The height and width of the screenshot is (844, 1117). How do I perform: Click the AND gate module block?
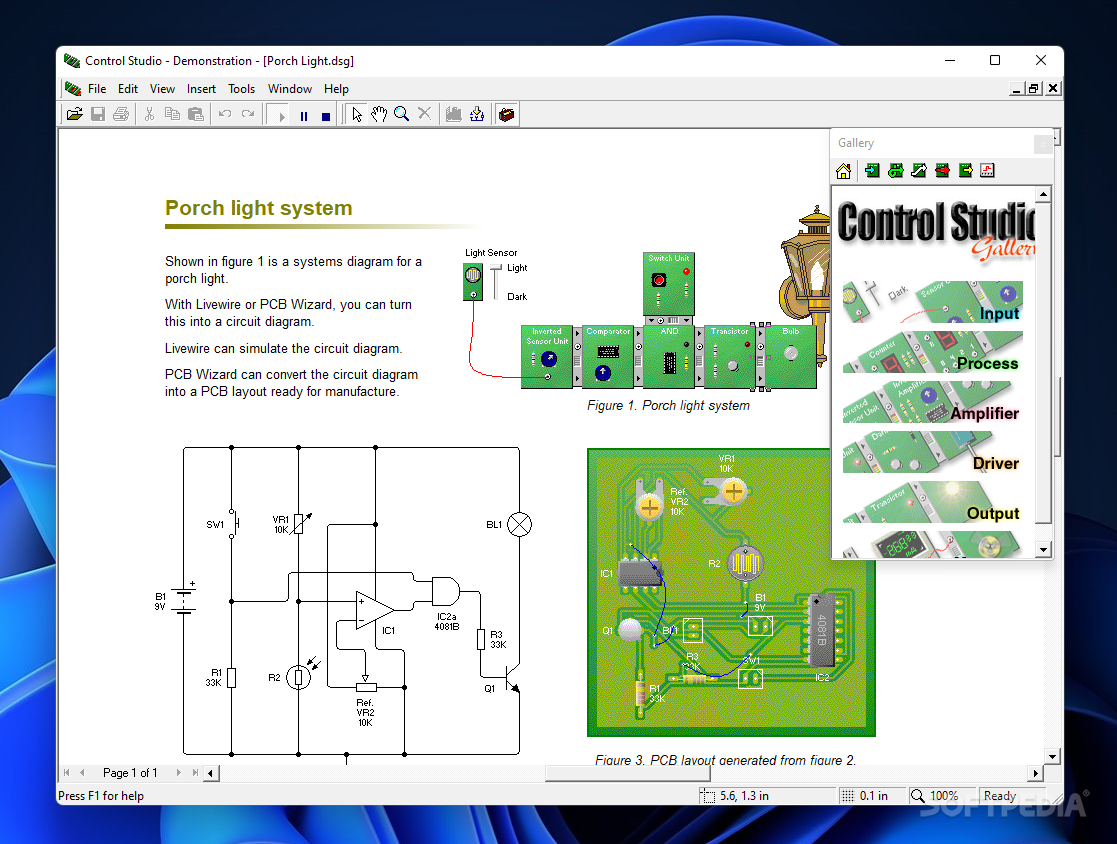tap(668, 357)
